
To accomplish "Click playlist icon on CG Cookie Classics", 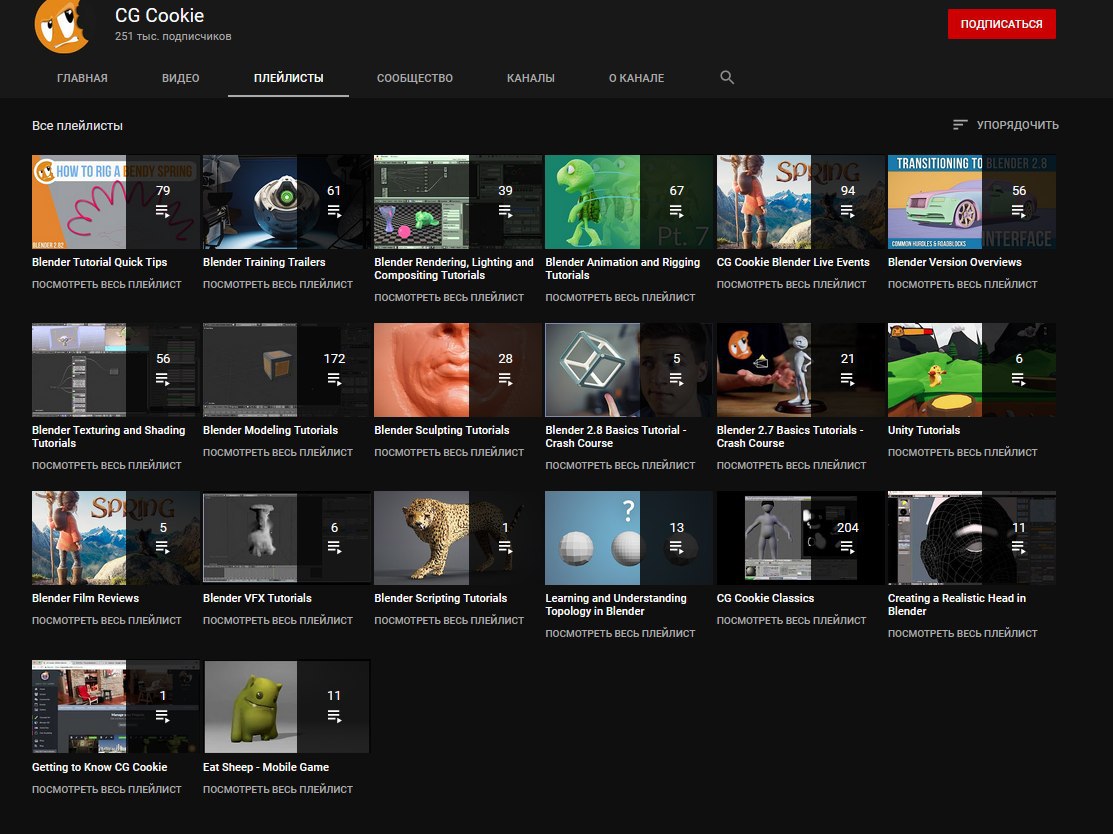I will point(847,548).
